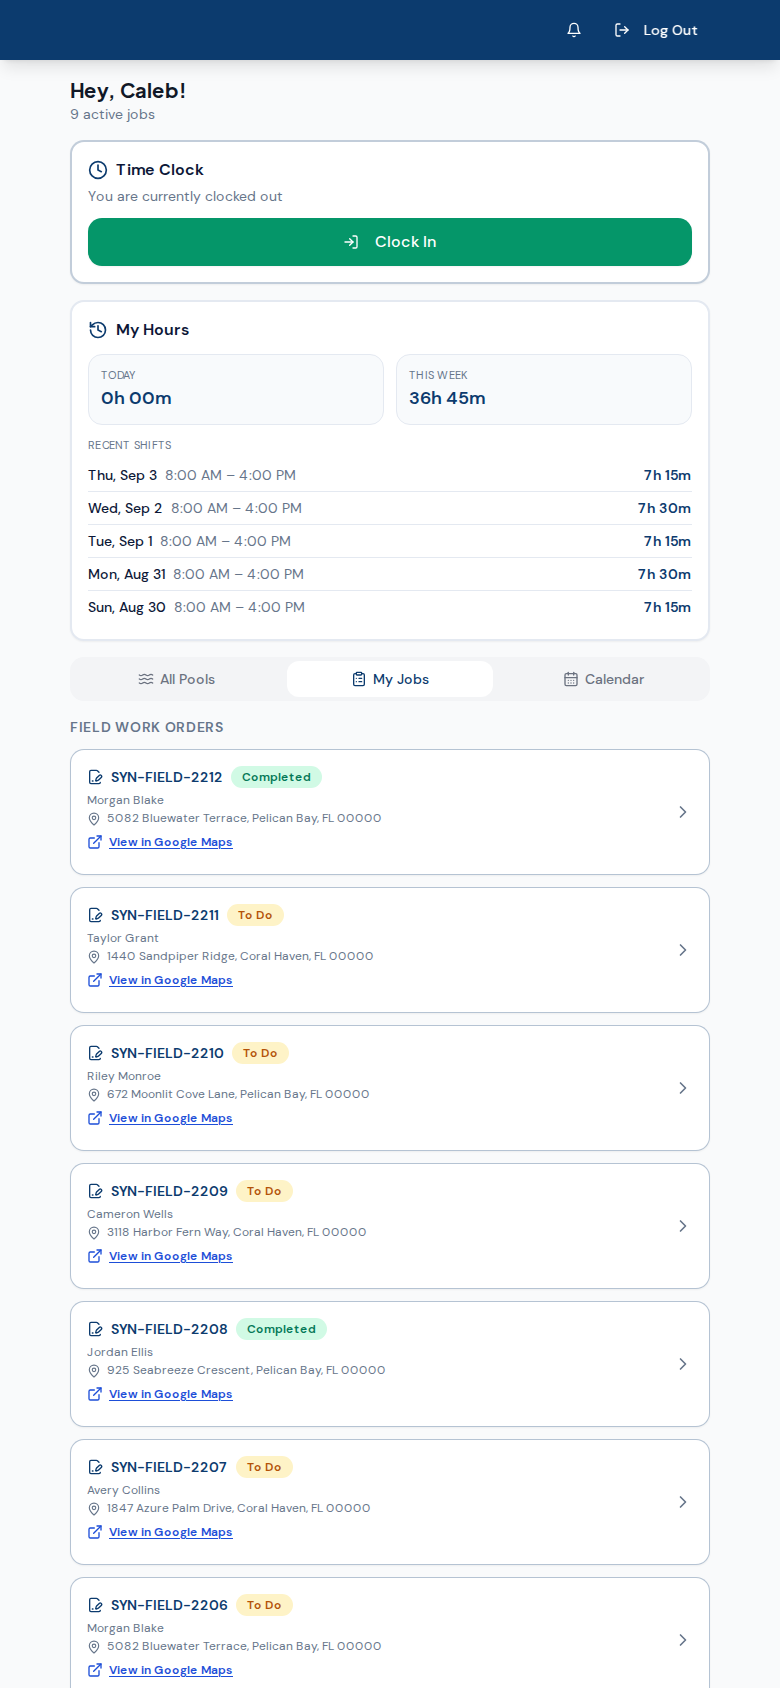Click the location pin beside 1847 Azure Palm Drive
Viewport: 780px width, 1688px height.
point(94,1509)
